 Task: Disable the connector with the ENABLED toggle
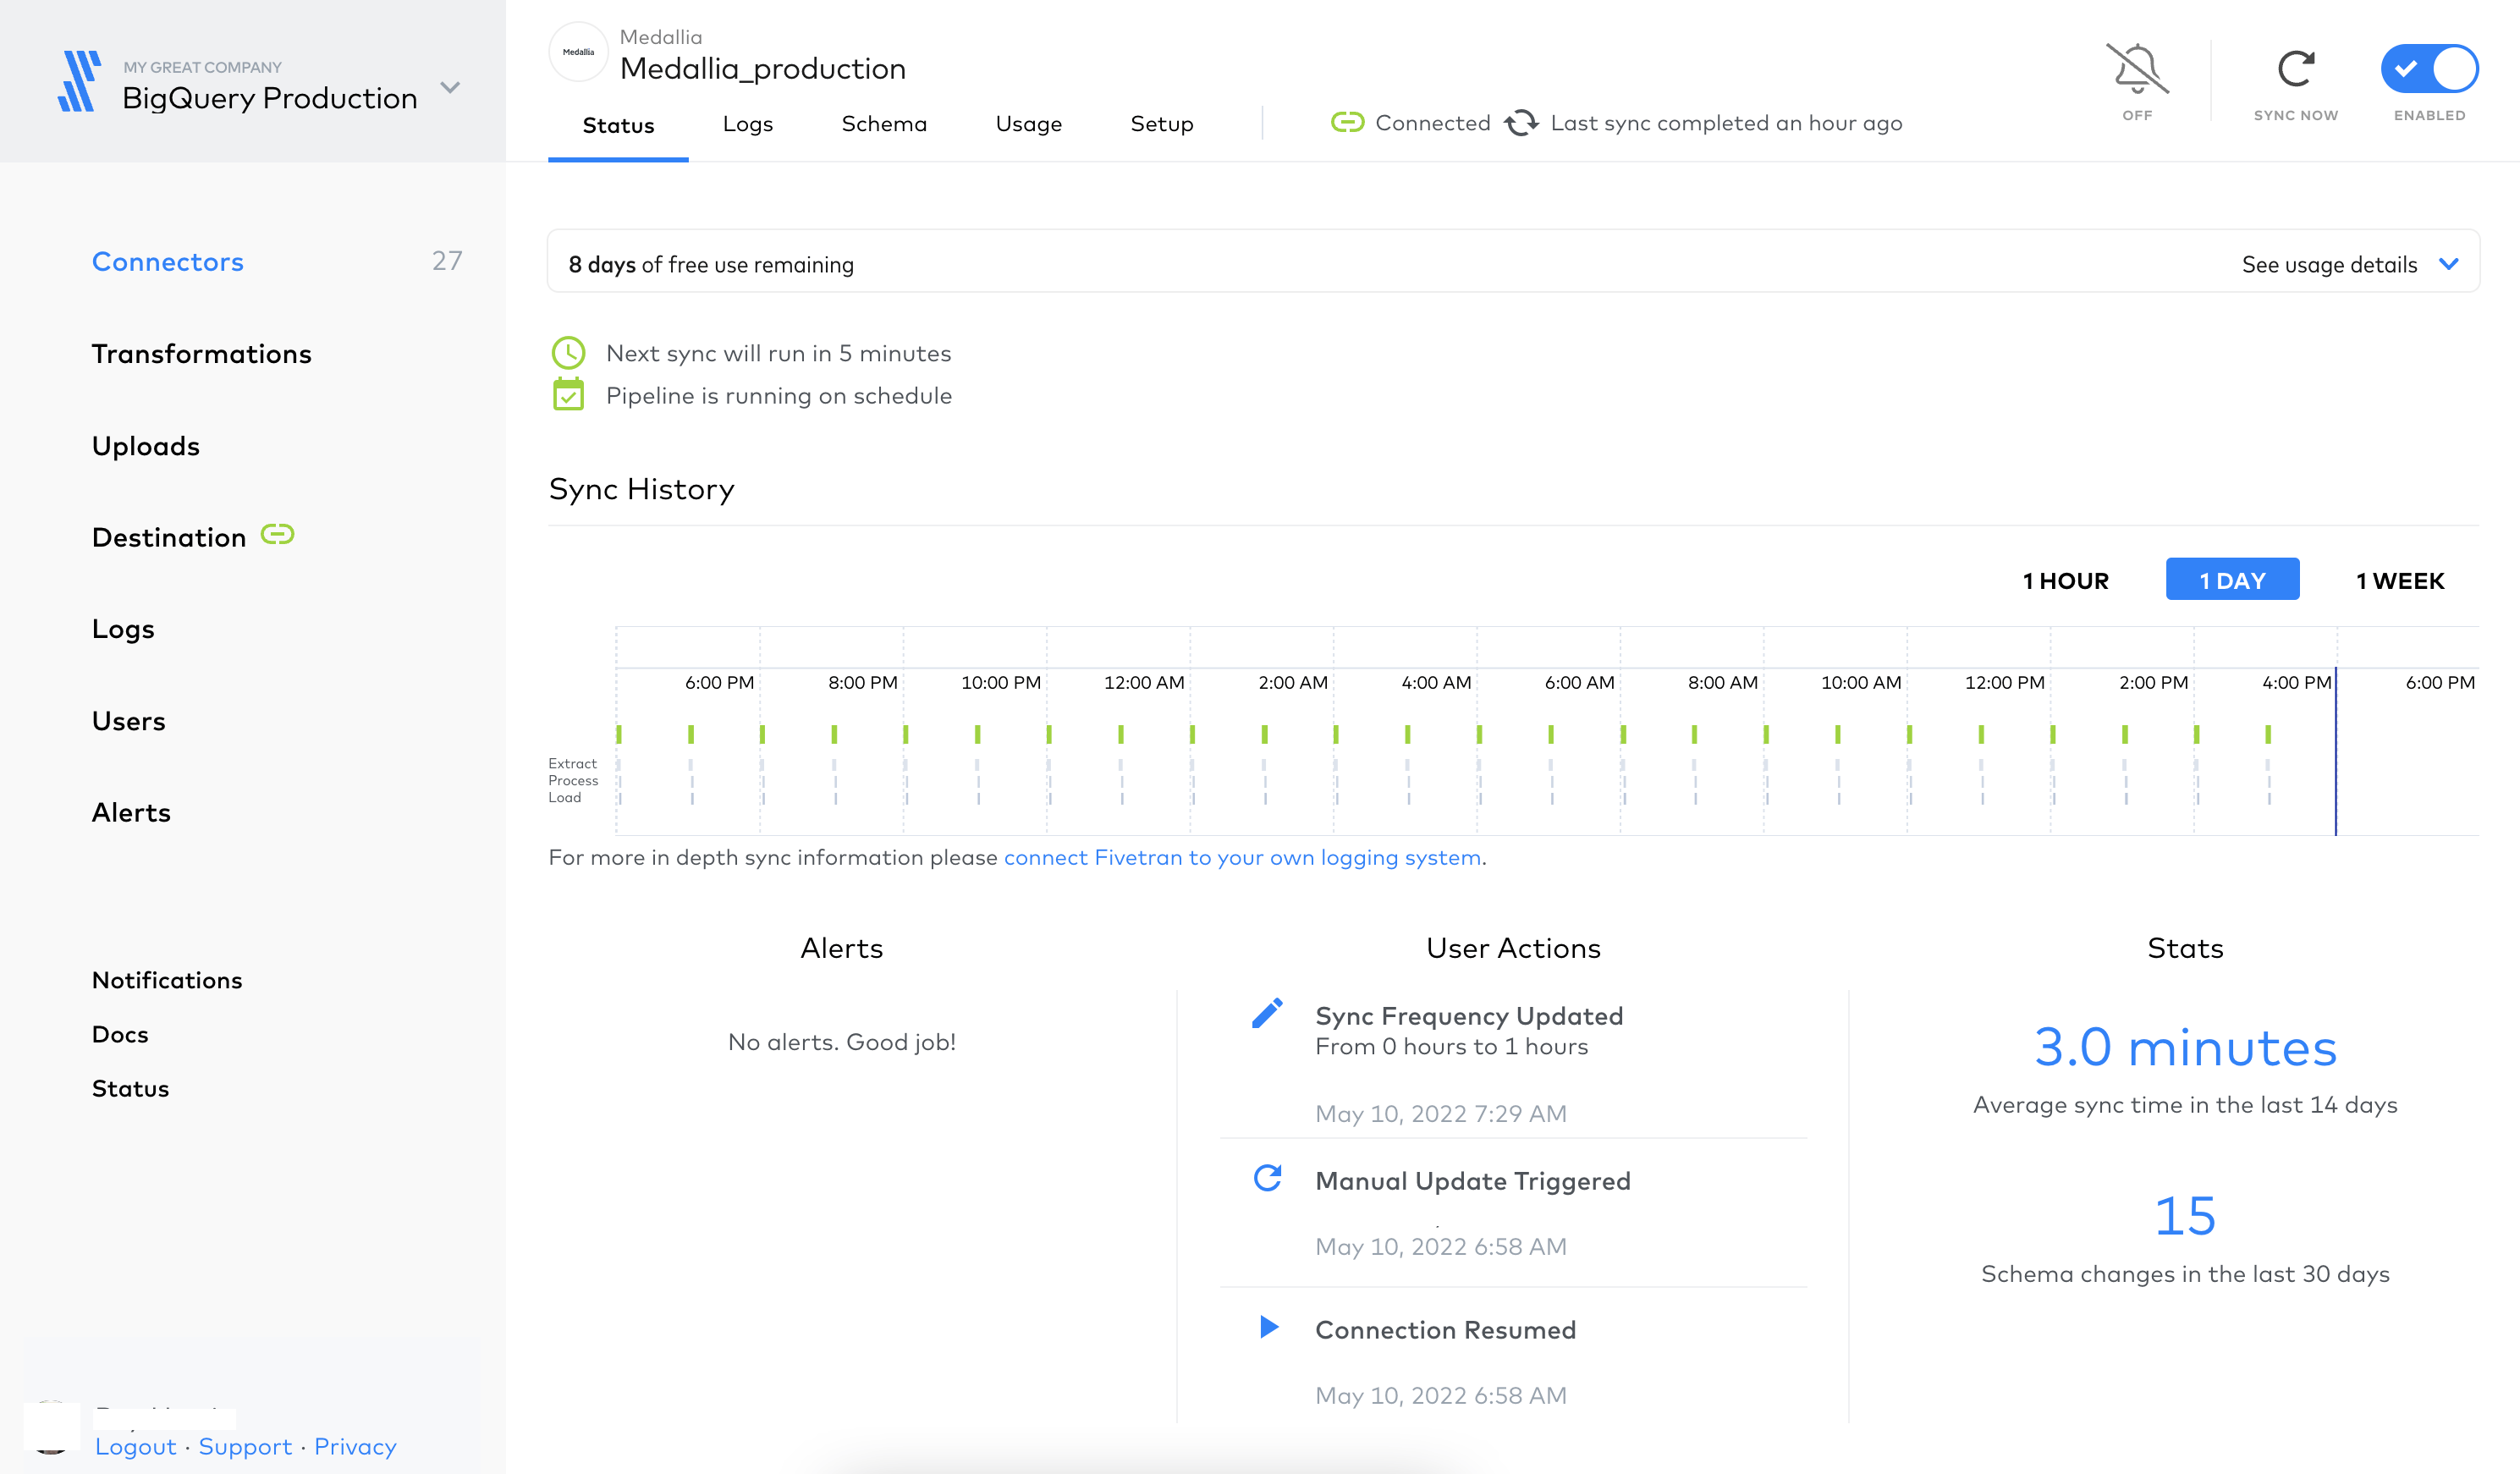(x=2429, y=69)
